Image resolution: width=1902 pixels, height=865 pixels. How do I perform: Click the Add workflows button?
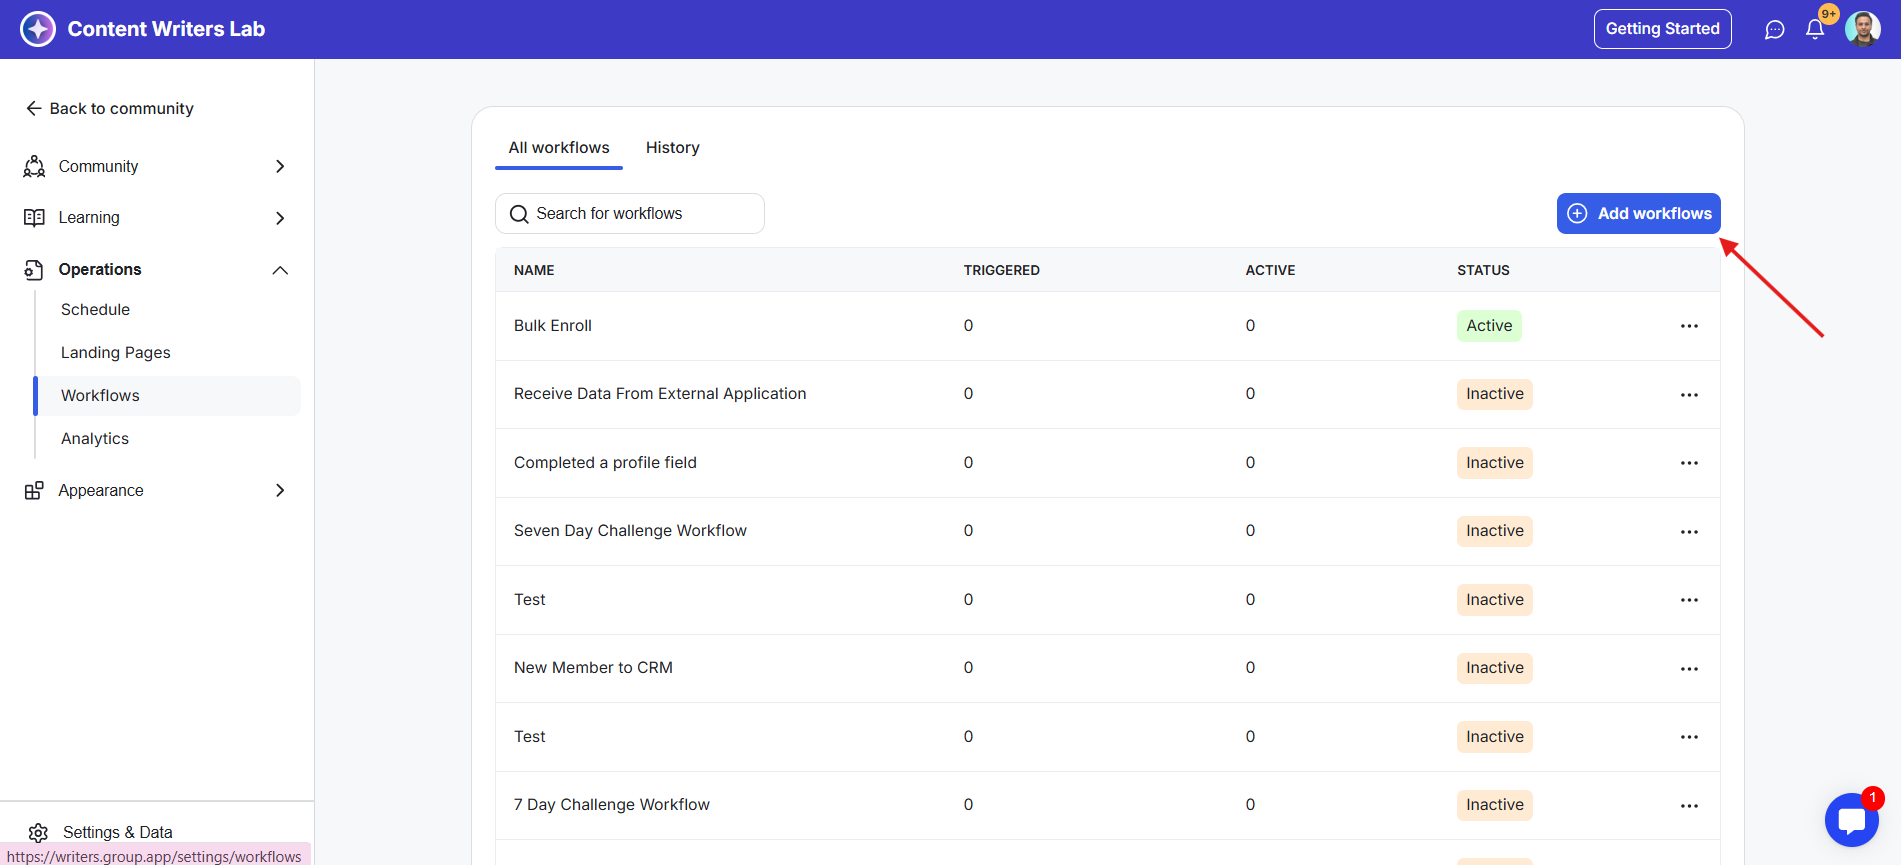pyautogui.click(x=1638, y=214)
